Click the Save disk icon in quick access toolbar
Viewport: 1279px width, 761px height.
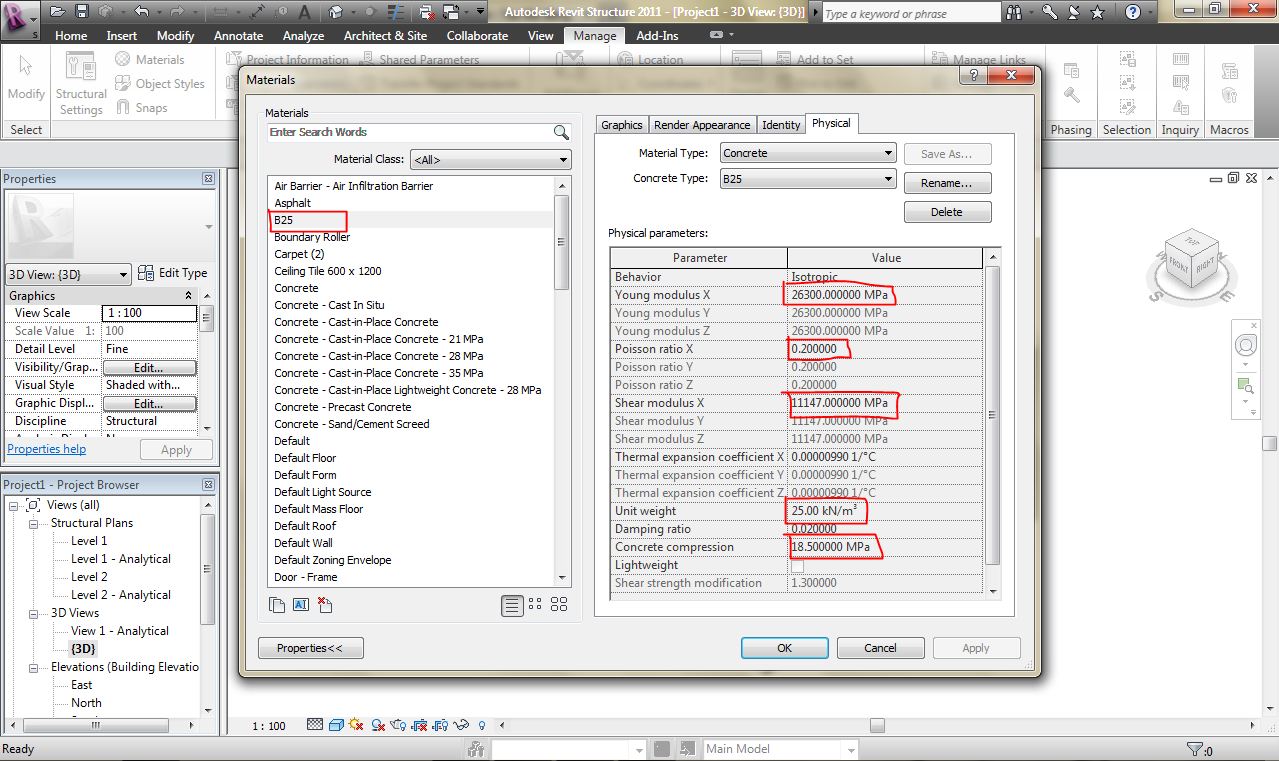pyautogui.click(x=82, y=13)
